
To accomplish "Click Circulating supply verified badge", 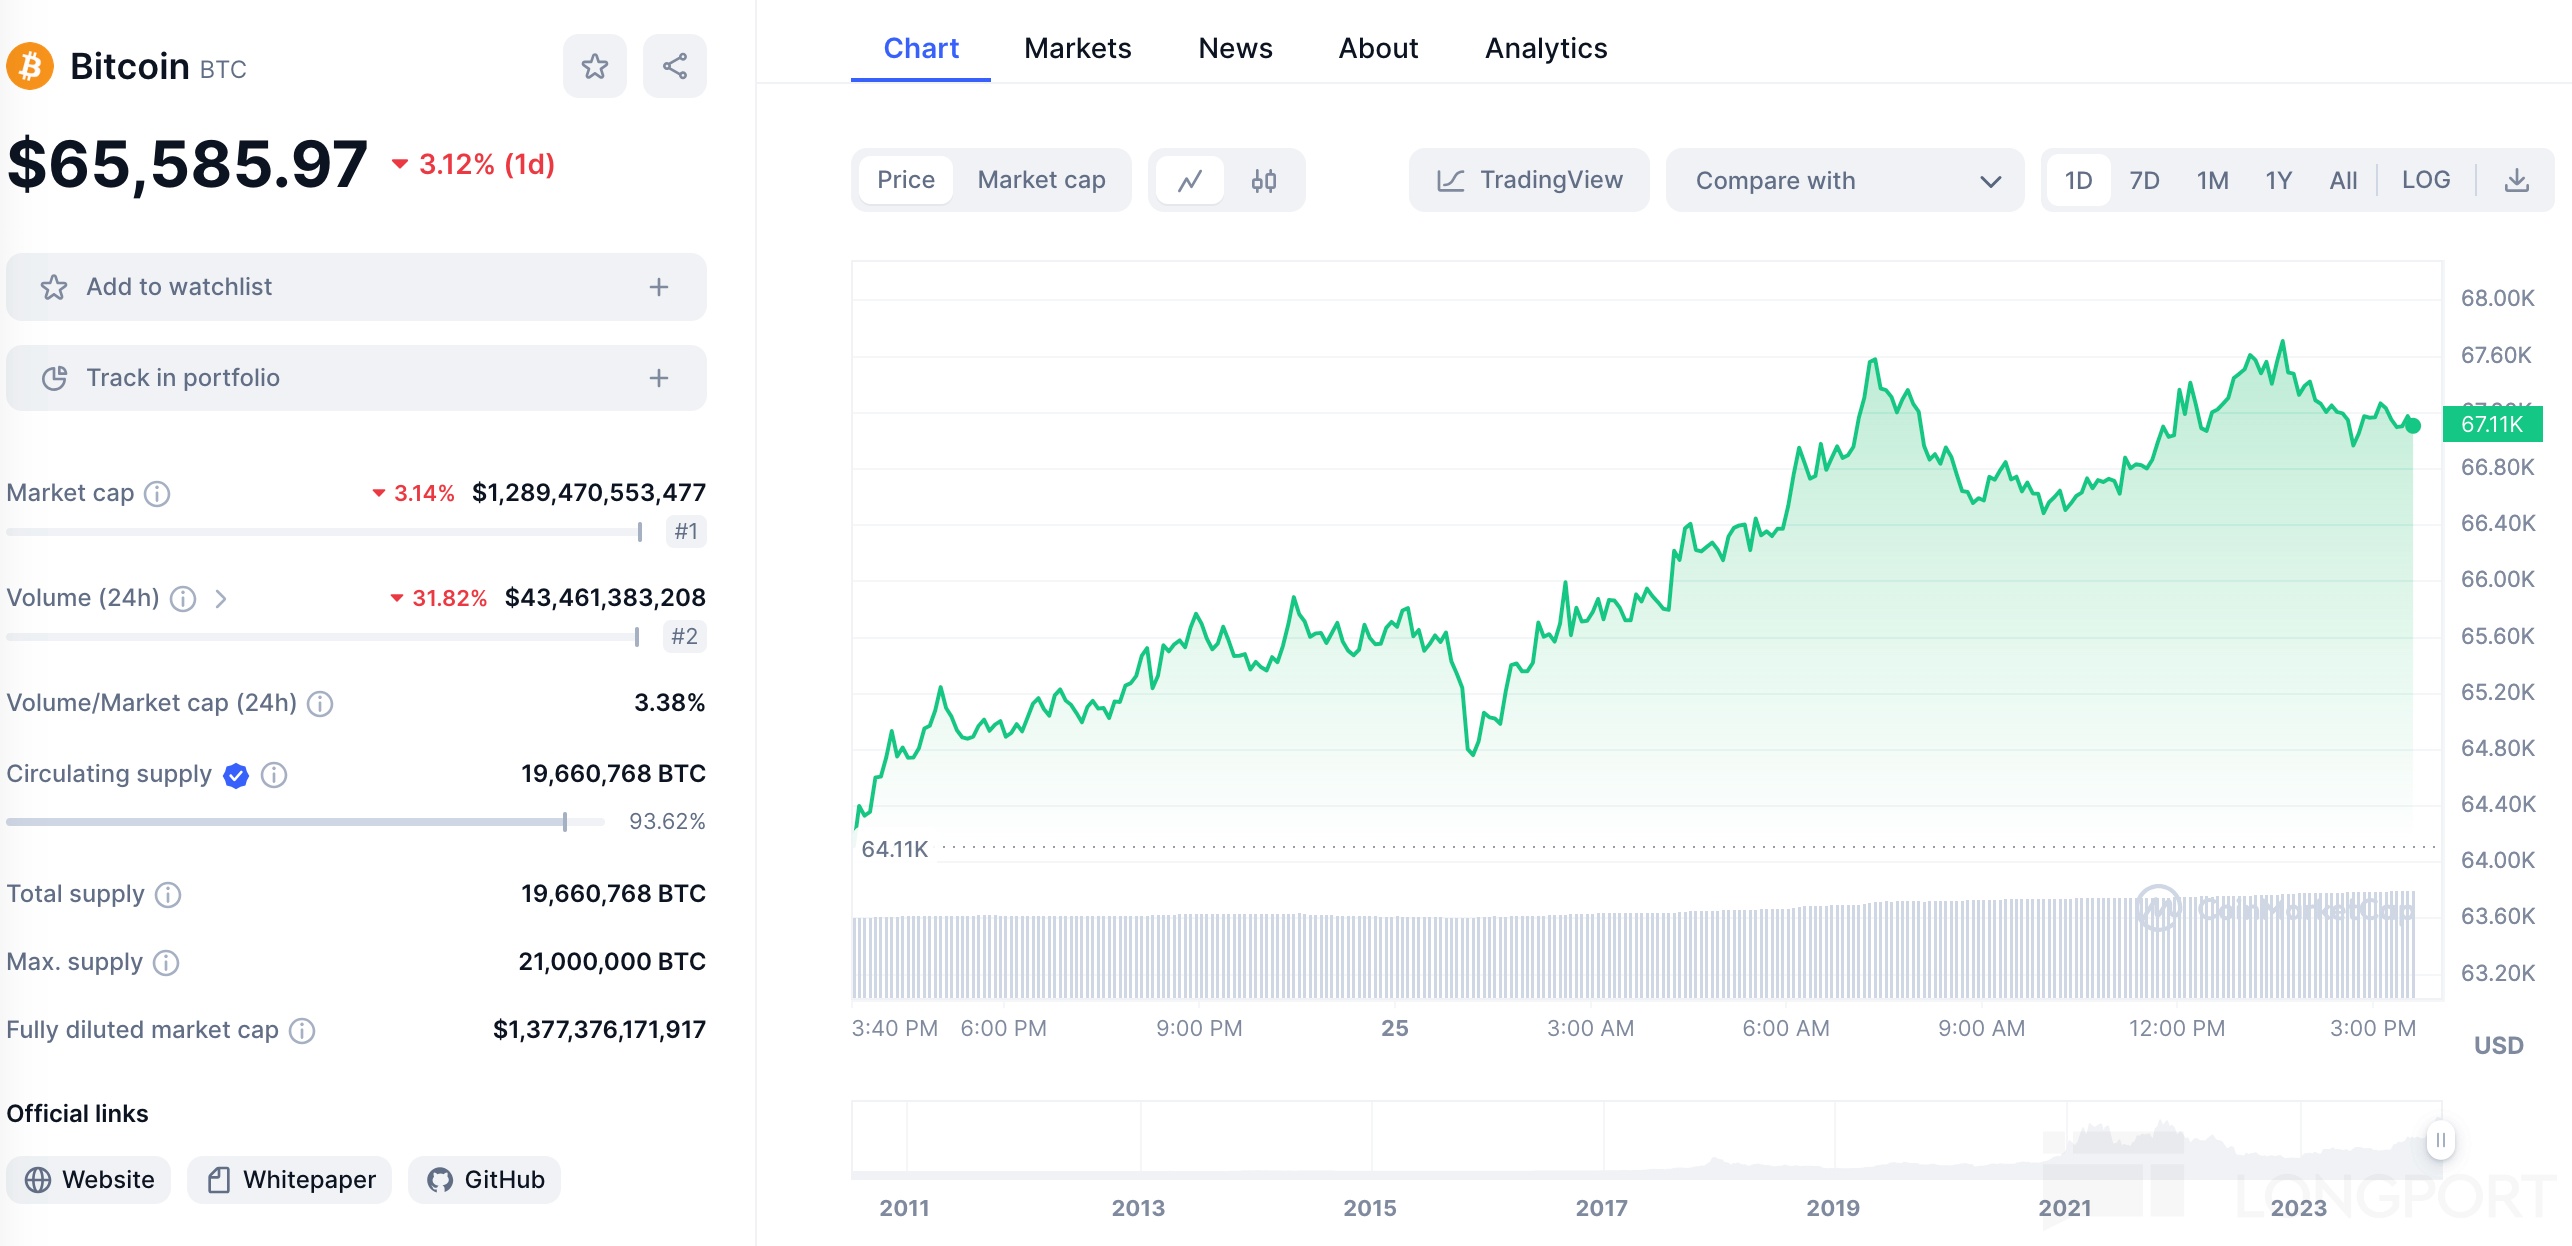I will coord(236,775).
